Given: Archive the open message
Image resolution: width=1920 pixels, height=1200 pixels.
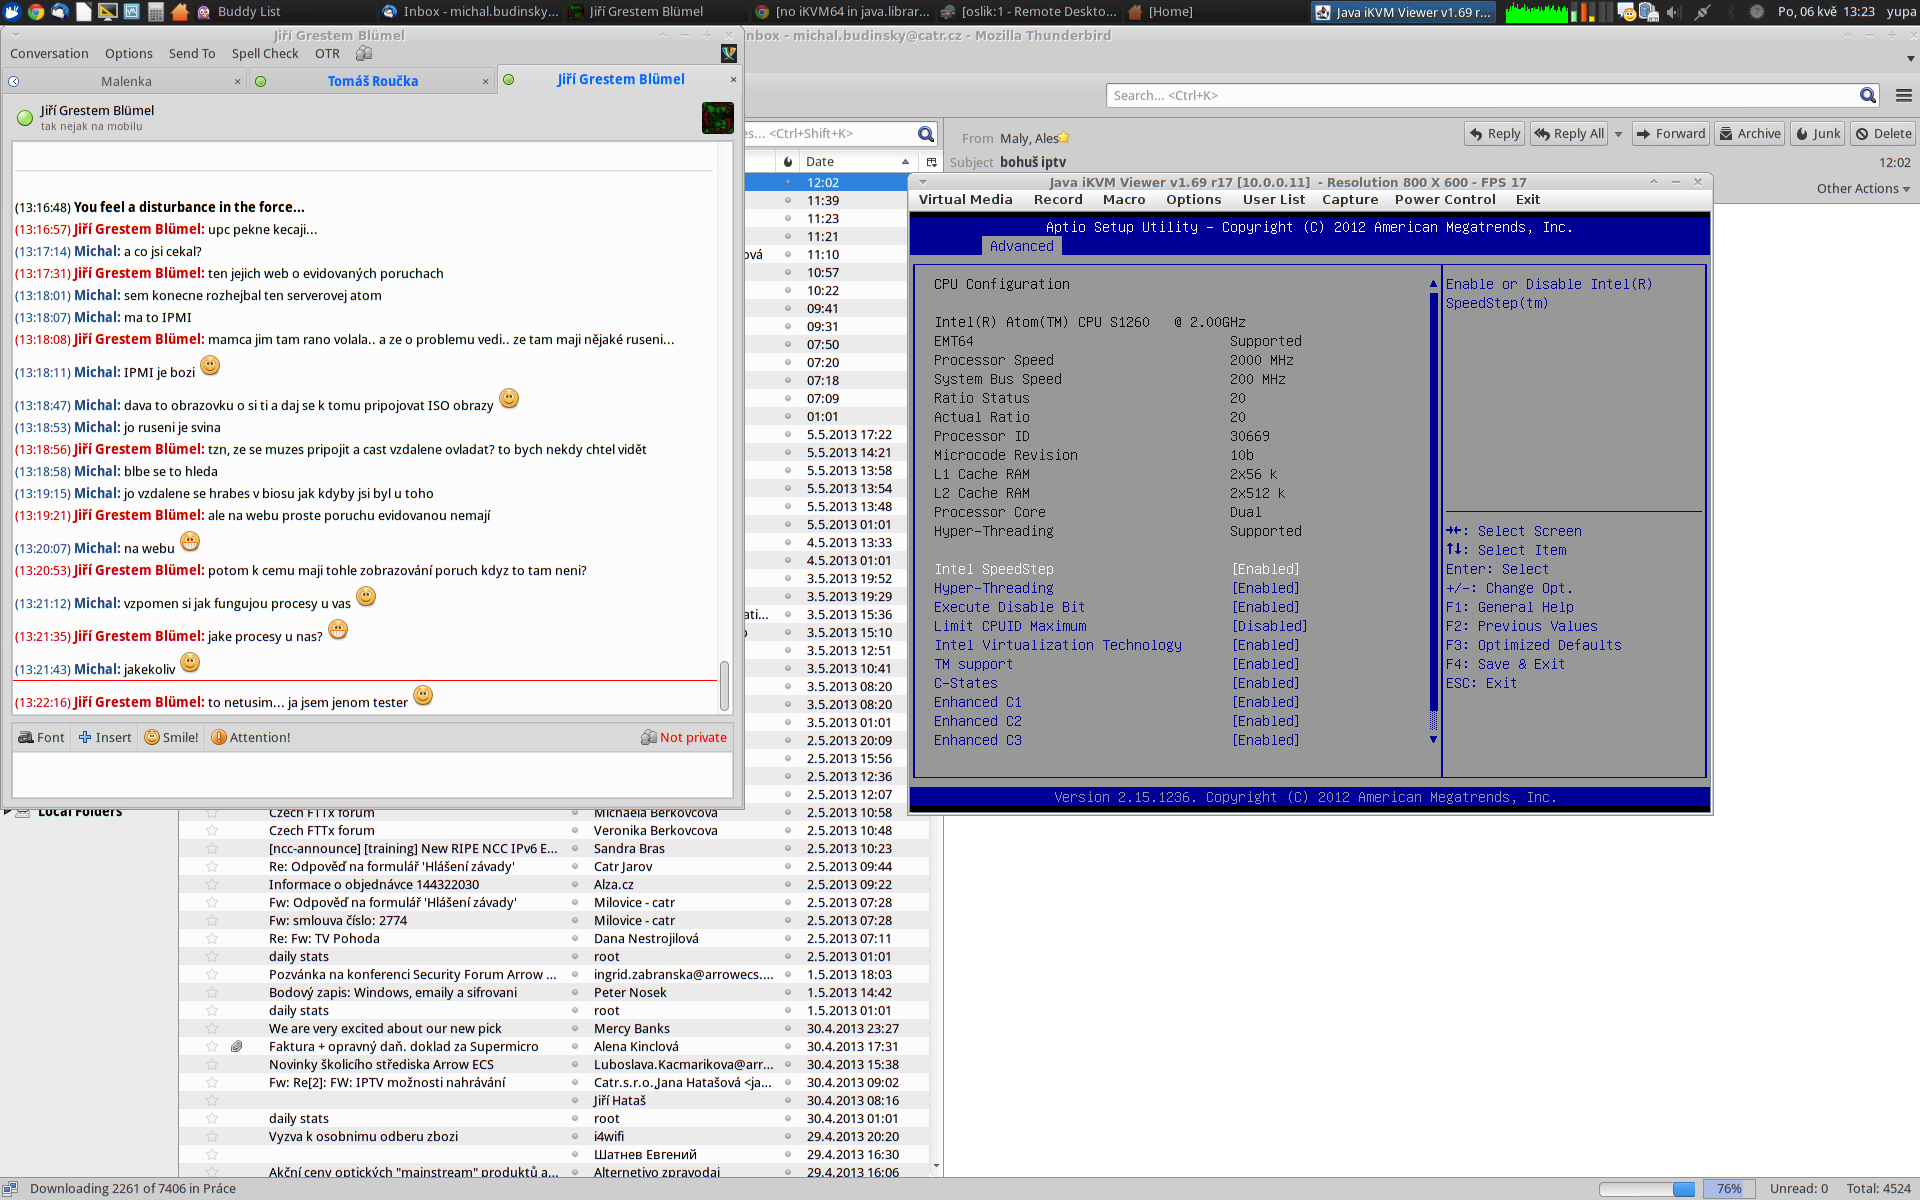Looking at the screenshot, I should coord(1750,133).
